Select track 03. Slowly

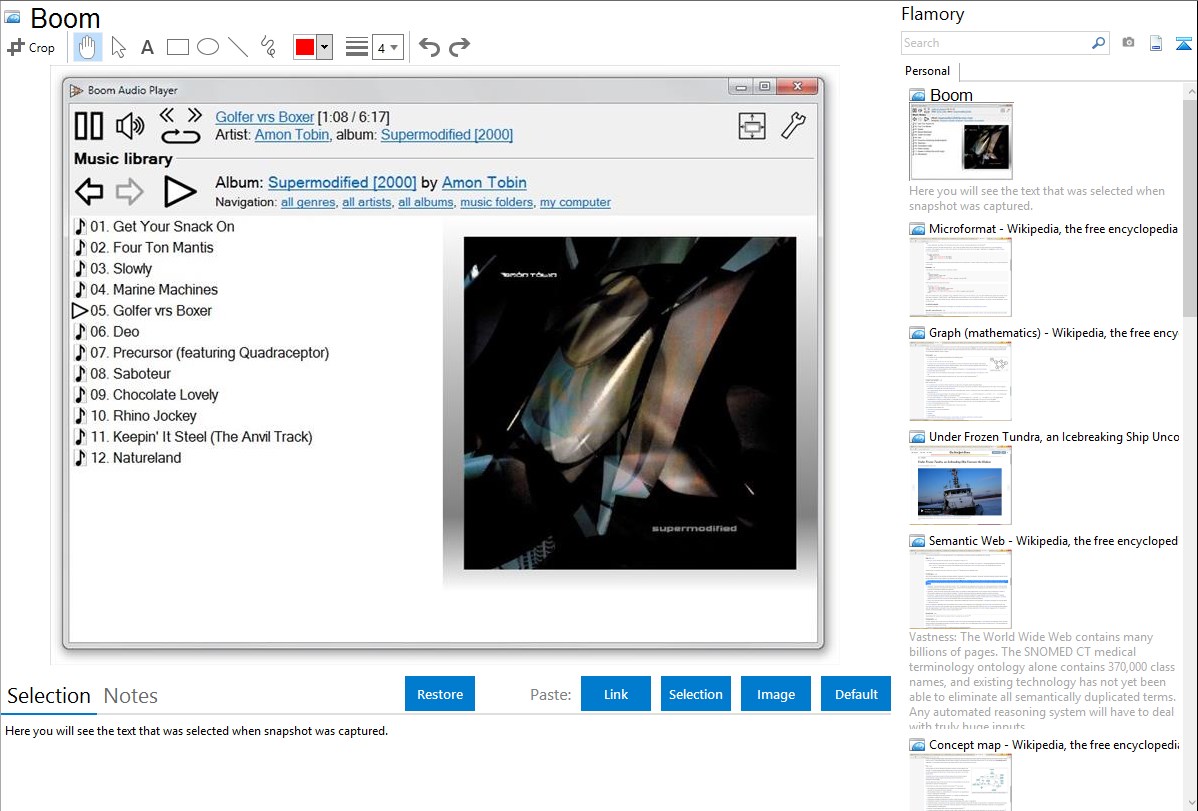click(113, 268)
